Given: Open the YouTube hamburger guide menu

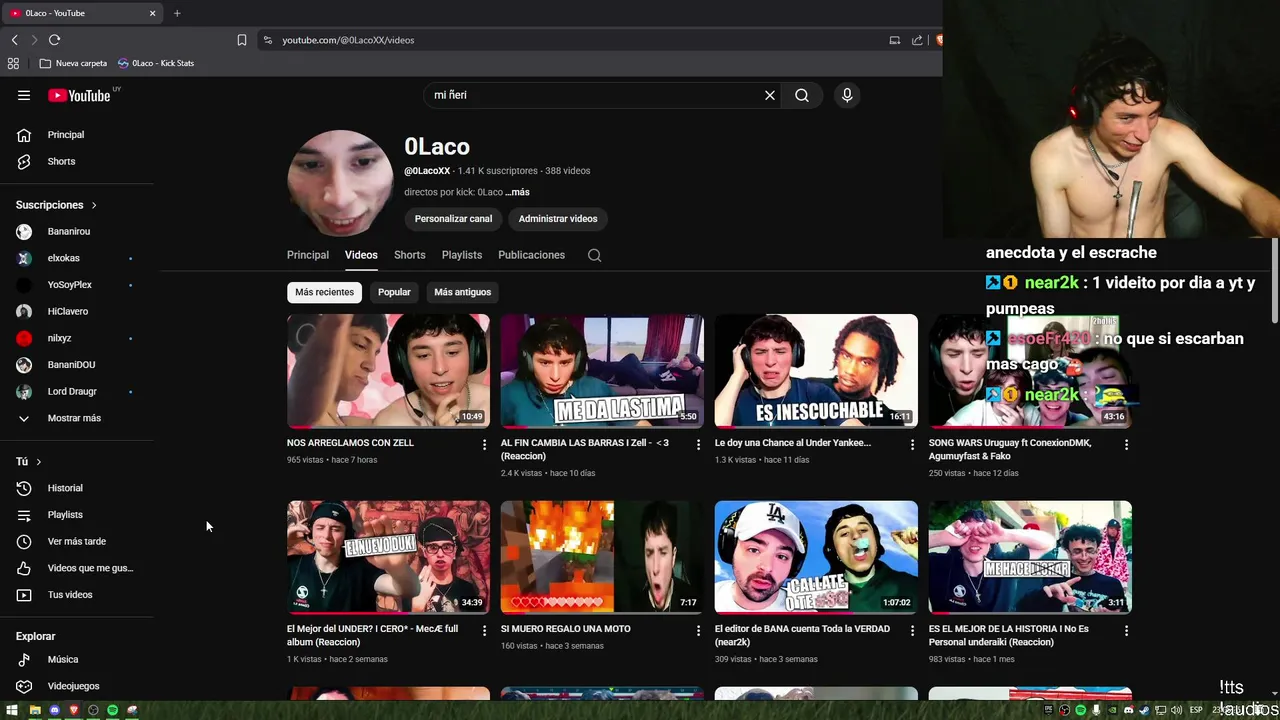Looking at the screenshot, I should click(x=24, y=95).
